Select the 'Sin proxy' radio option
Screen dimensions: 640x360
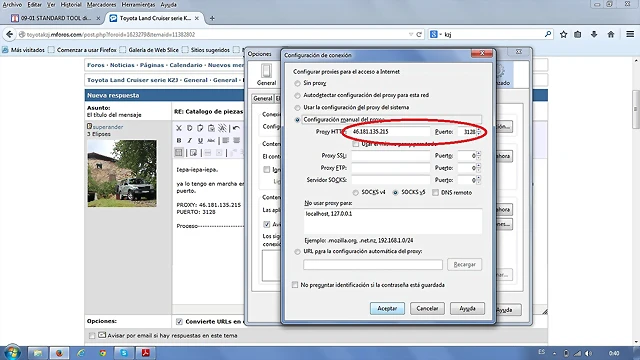click(298, 83)
